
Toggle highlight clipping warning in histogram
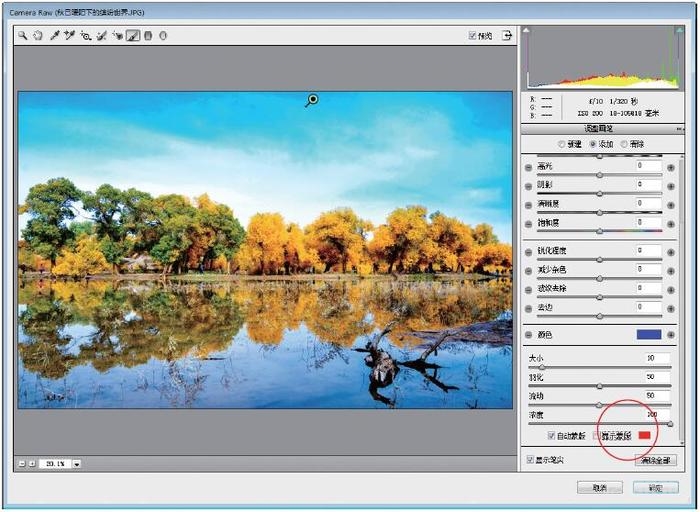pos(679,30)
